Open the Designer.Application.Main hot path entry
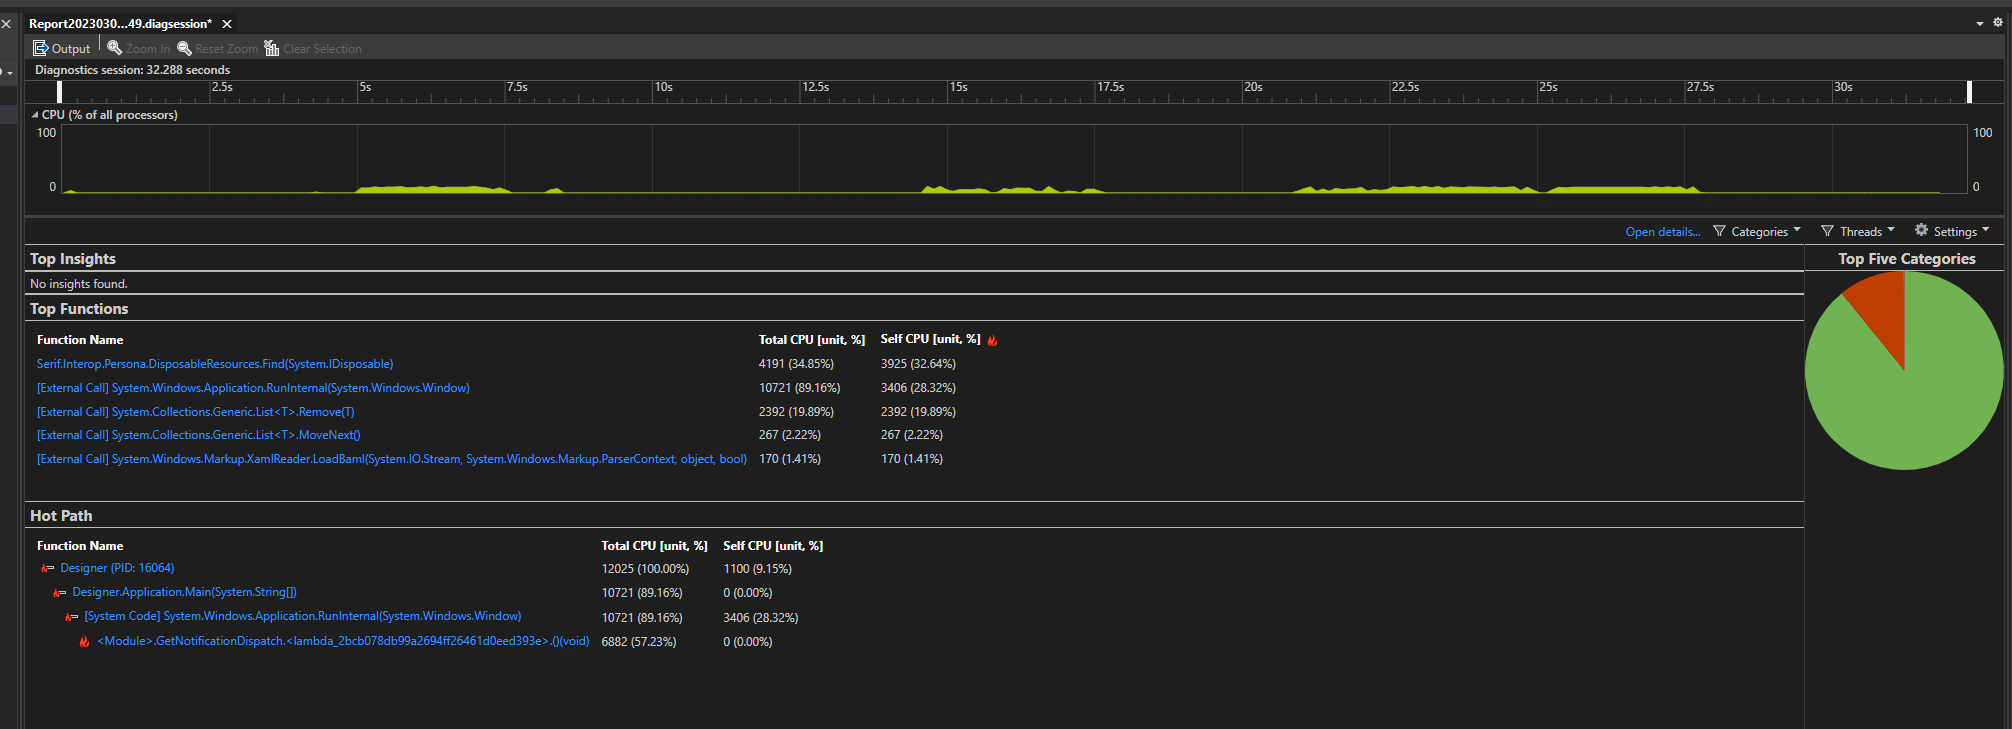This screenshot has width=2012, height=729. point(184,592)
